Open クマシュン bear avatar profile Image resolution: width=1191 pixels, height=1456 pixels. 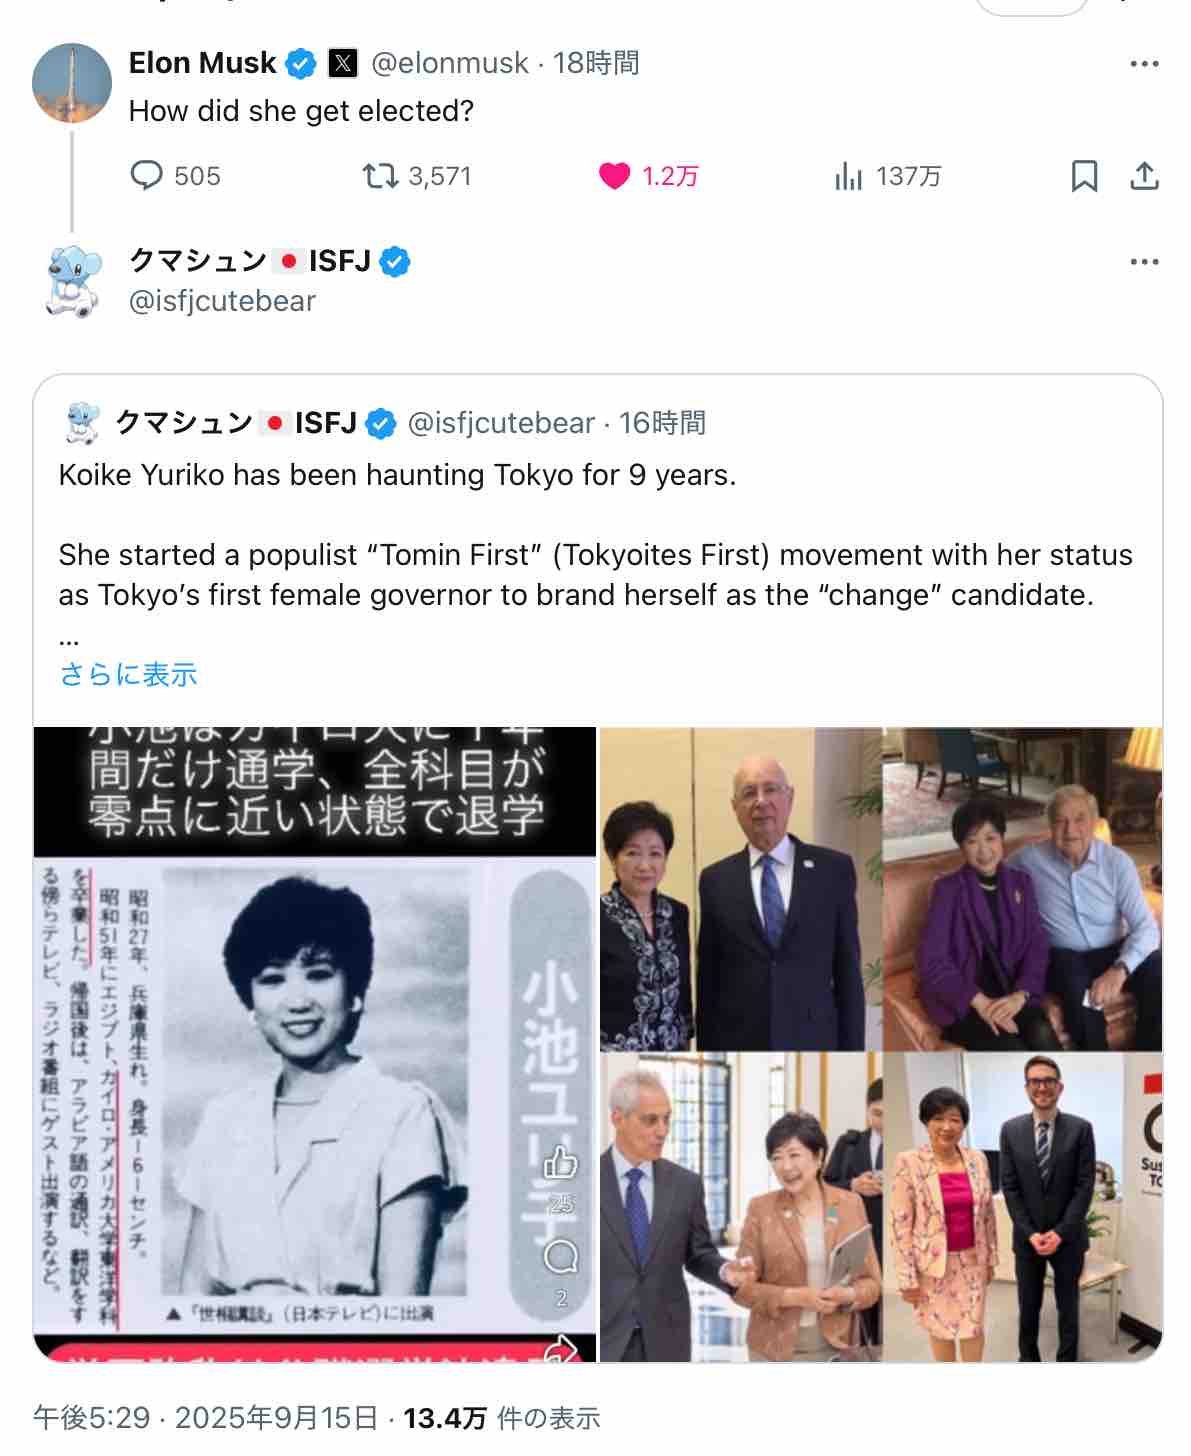click(74, 282)
